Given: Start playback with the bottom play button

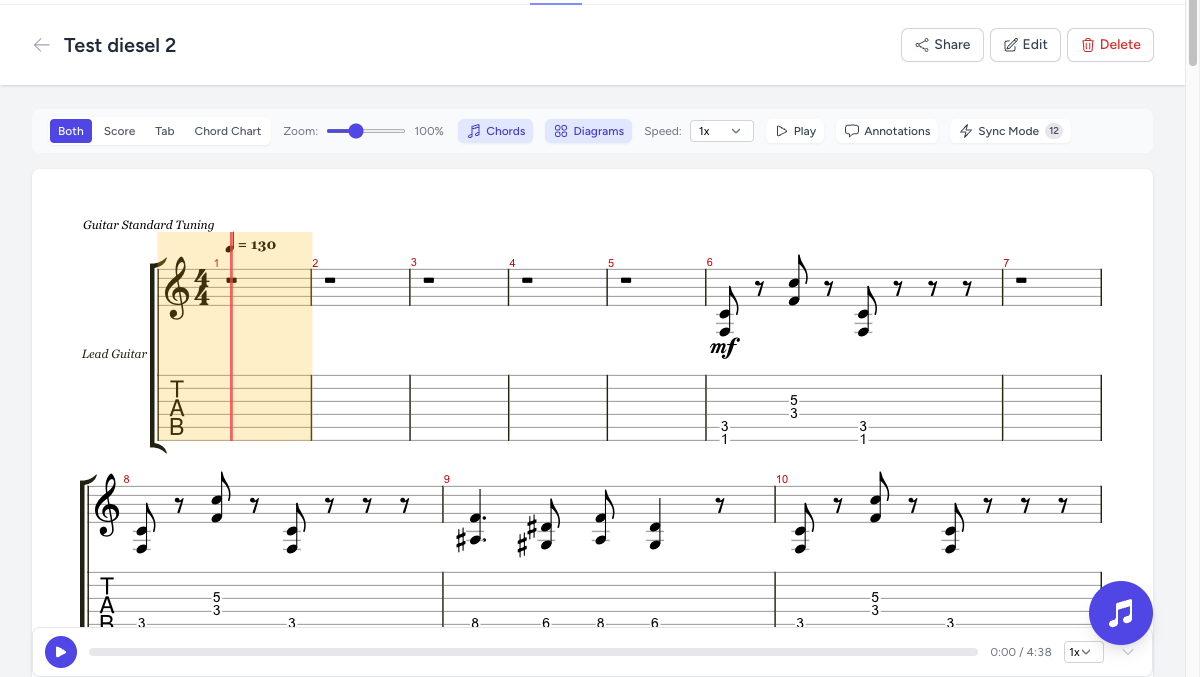Looking at the screenshot, I should coord(61,651).
